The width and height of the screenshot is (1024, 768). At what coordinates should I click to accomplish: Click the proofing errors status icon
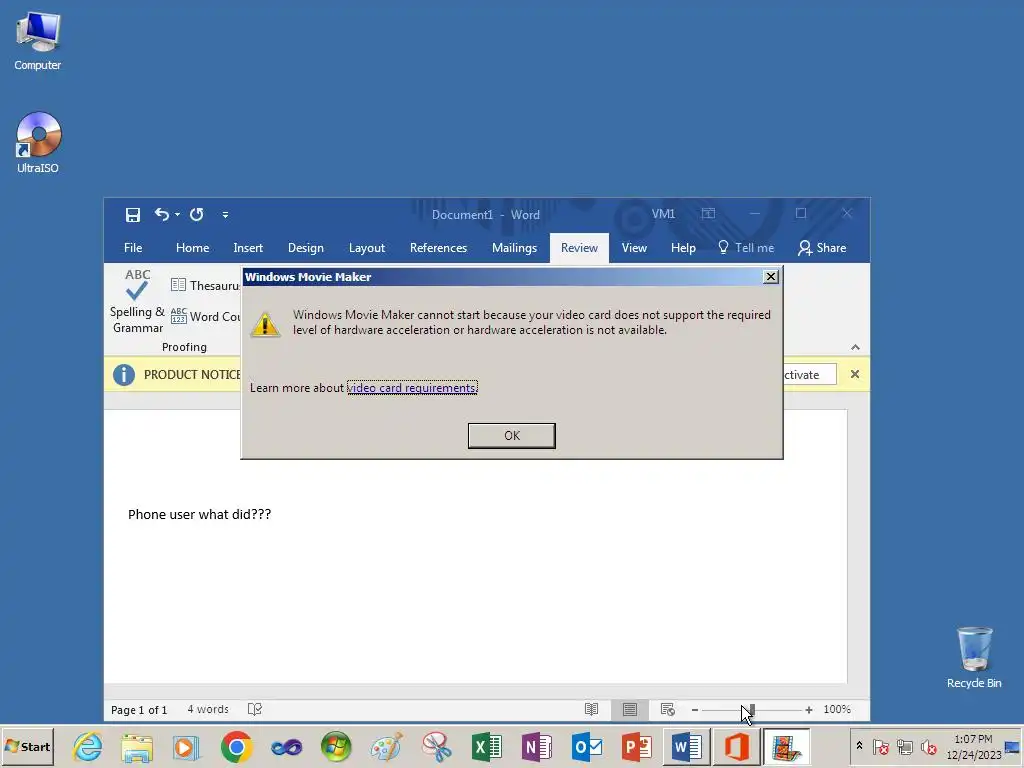point(255,709)
